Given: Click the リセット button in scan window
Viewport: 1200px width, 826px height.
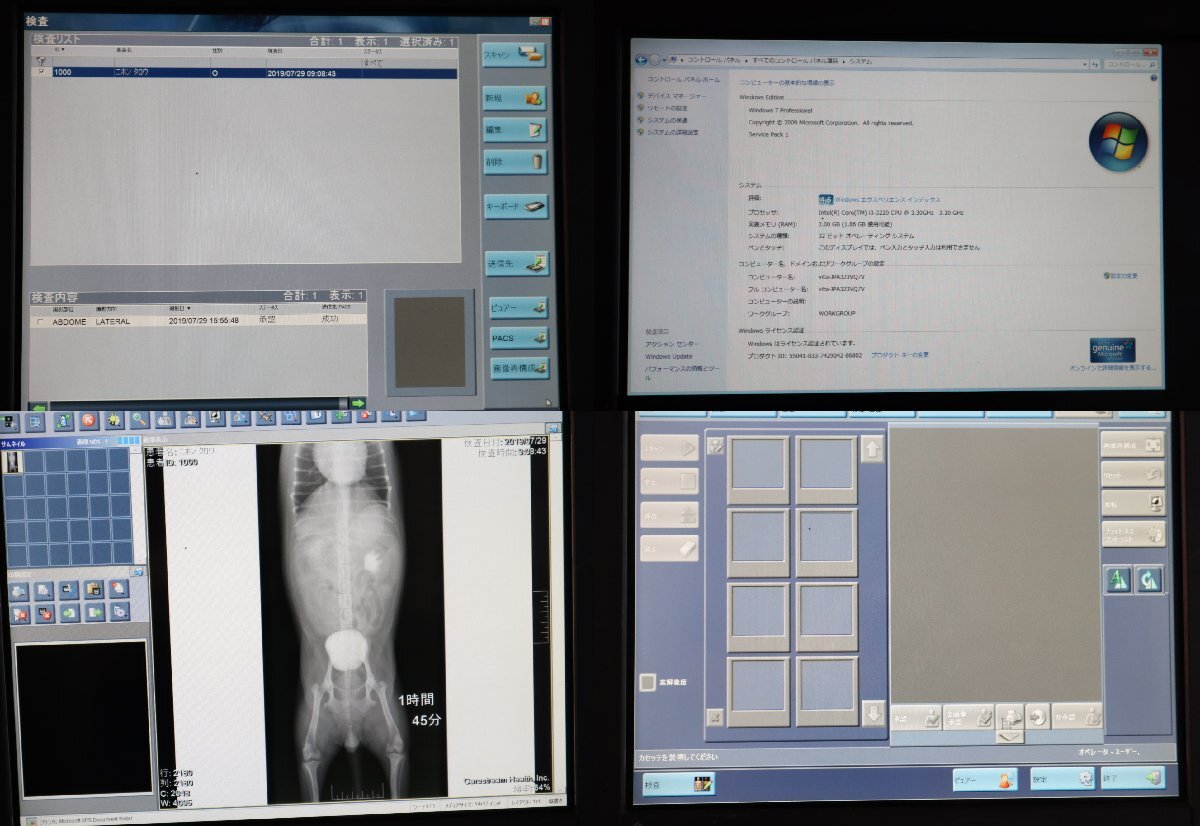Looking at the screenshot, I should click(x=1133, y=473).
